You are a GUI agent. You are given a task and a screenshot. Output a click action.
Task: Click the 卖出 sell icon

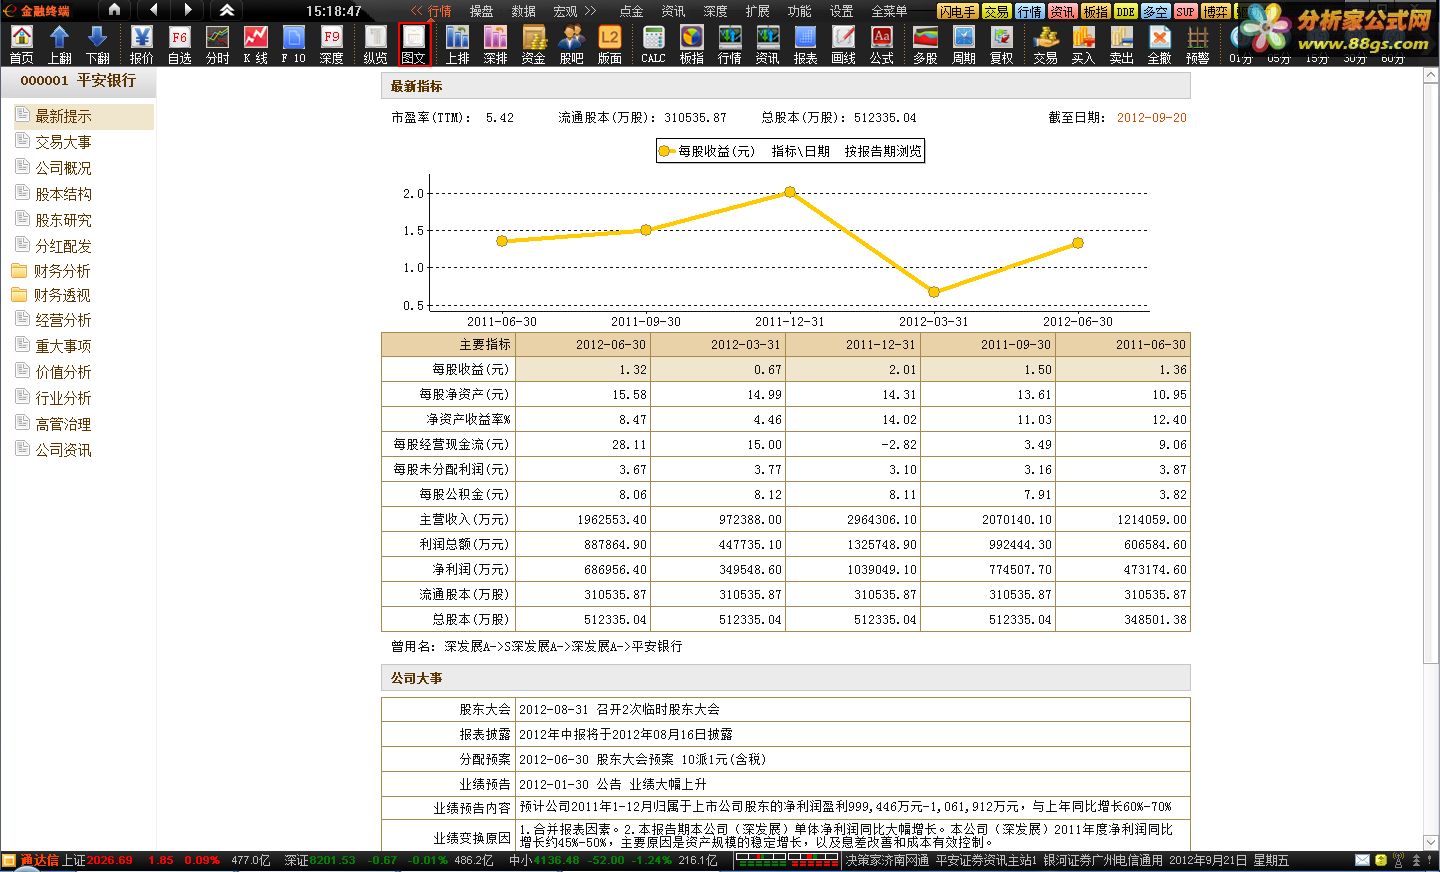coord(1121,44)
